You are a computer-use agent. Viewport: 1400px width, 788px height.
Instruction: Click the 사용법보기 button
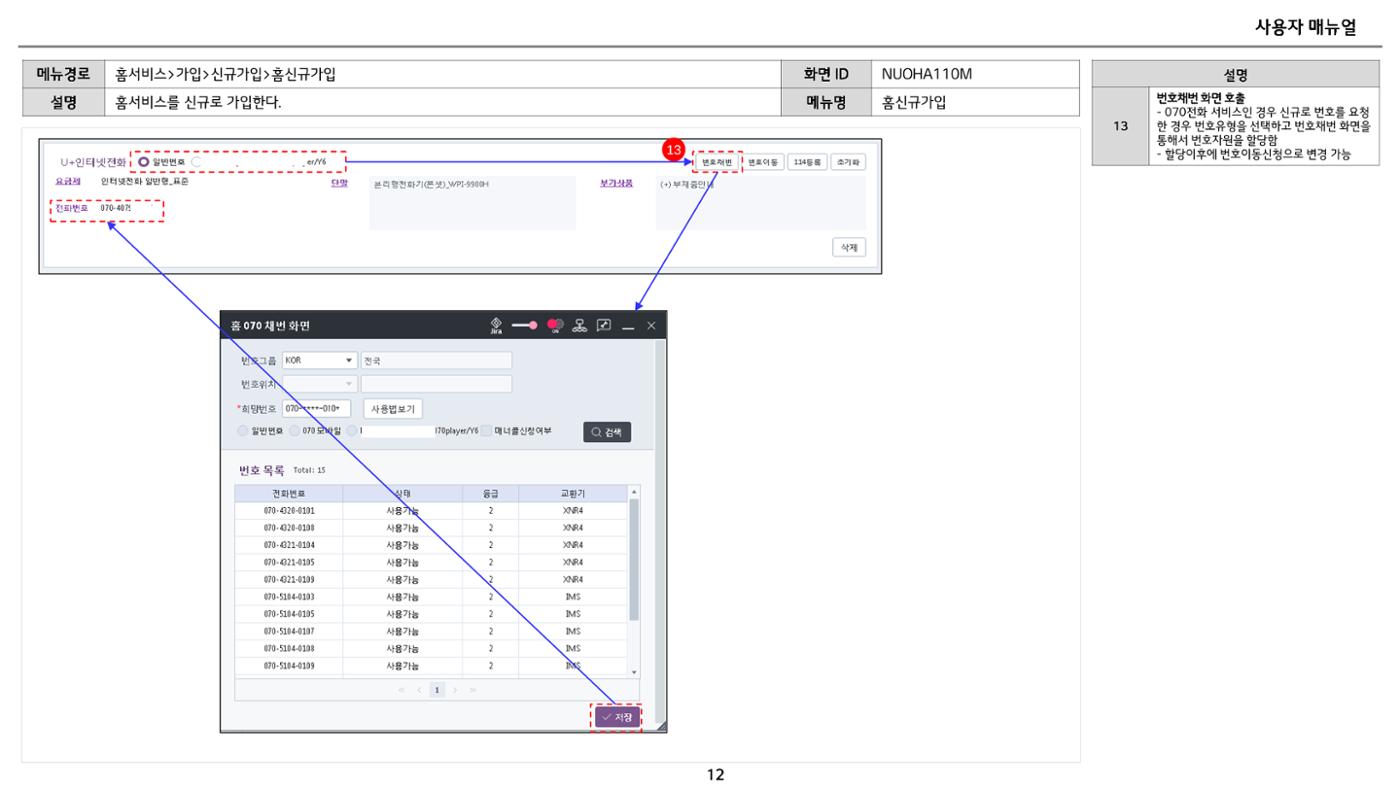click(393, 408)
